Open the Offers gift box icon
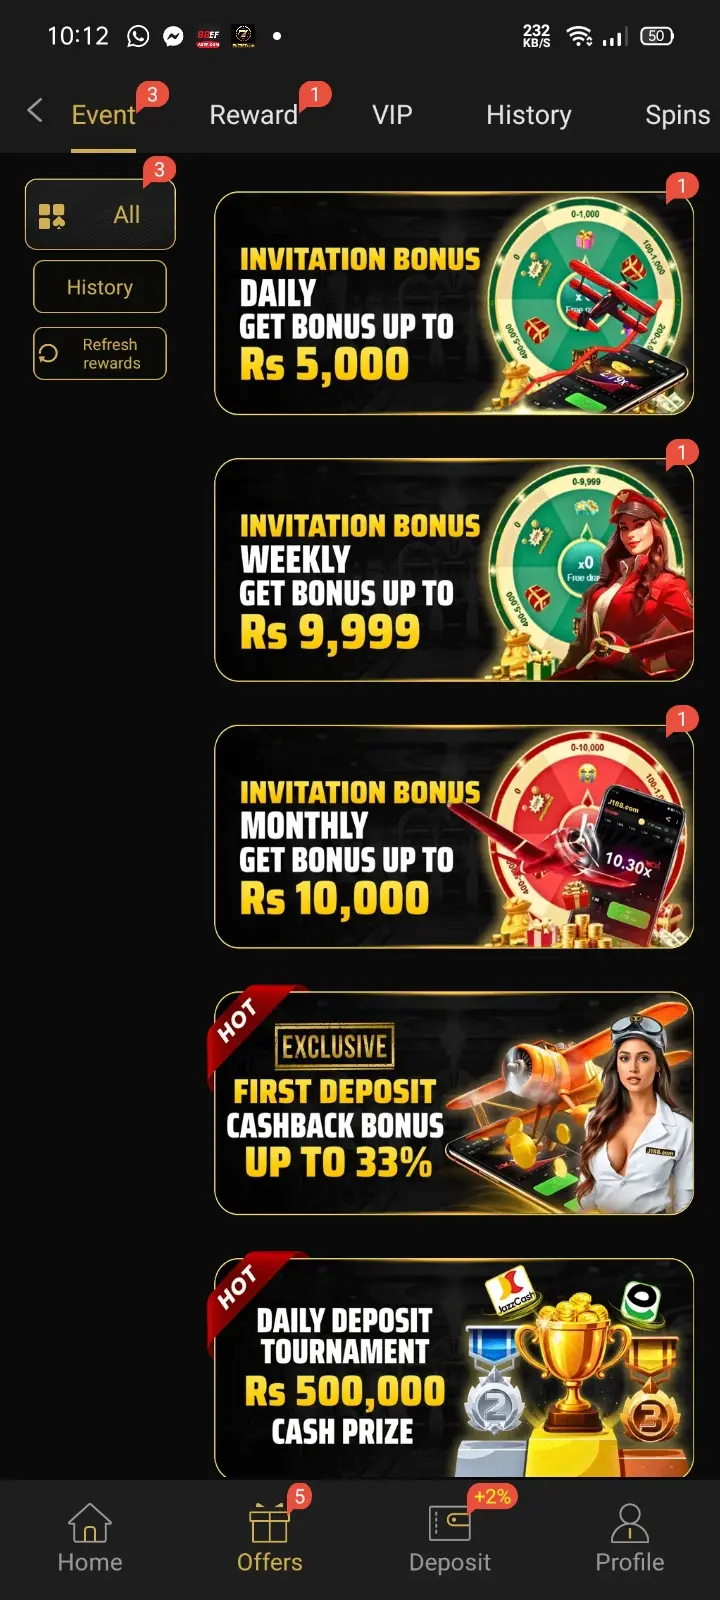The height and width of the screenshot is (1600, 720). pos(269,1523)
